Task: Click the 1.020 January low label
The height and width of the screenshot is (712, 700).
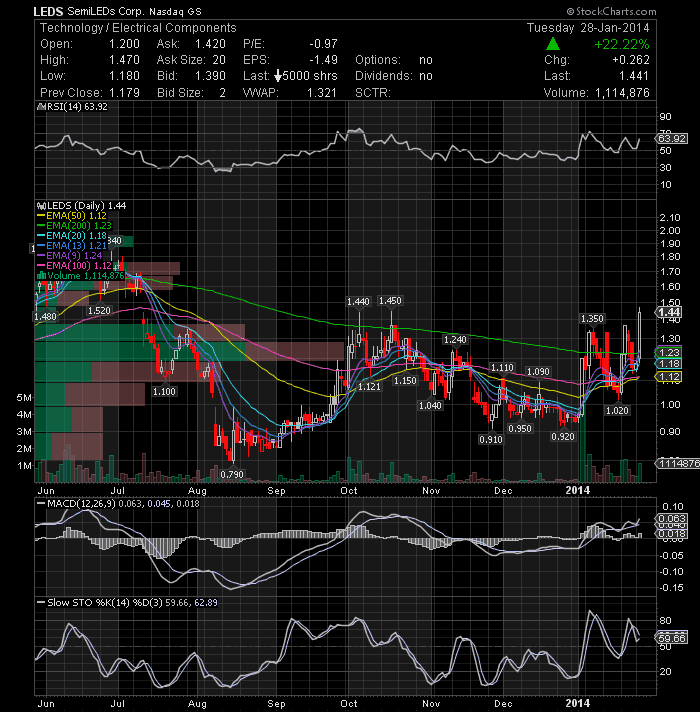Action: tap(617, 410)
